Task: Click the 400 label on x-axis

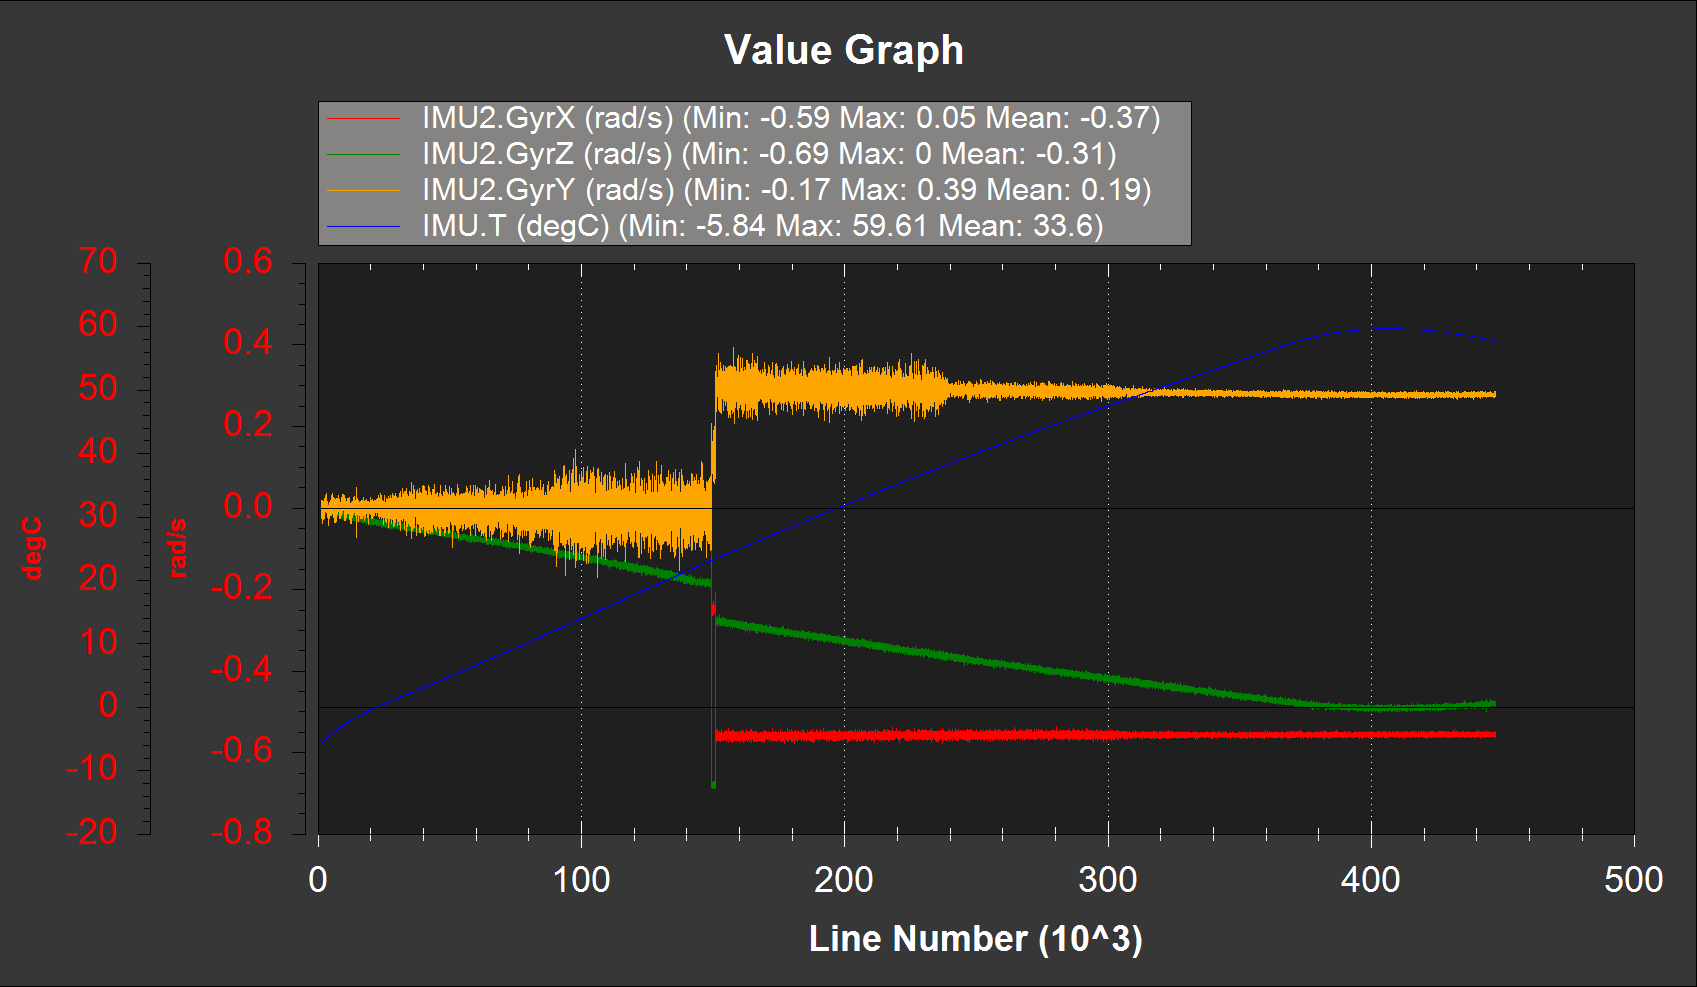Action: pyautogui.click(x=1371, y=880)
